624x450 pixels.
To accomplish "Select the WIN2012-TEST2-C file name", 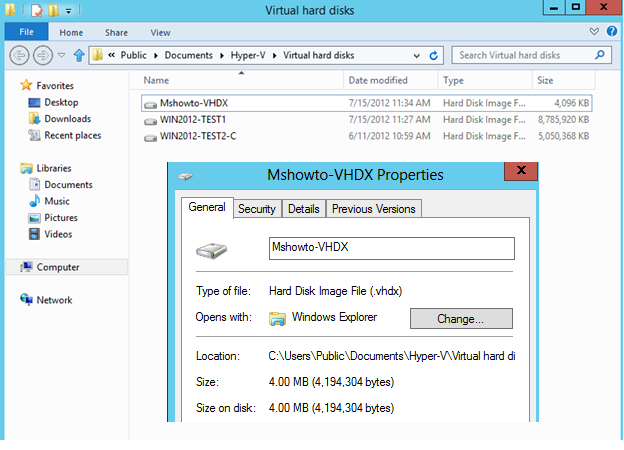I will 198,136.
